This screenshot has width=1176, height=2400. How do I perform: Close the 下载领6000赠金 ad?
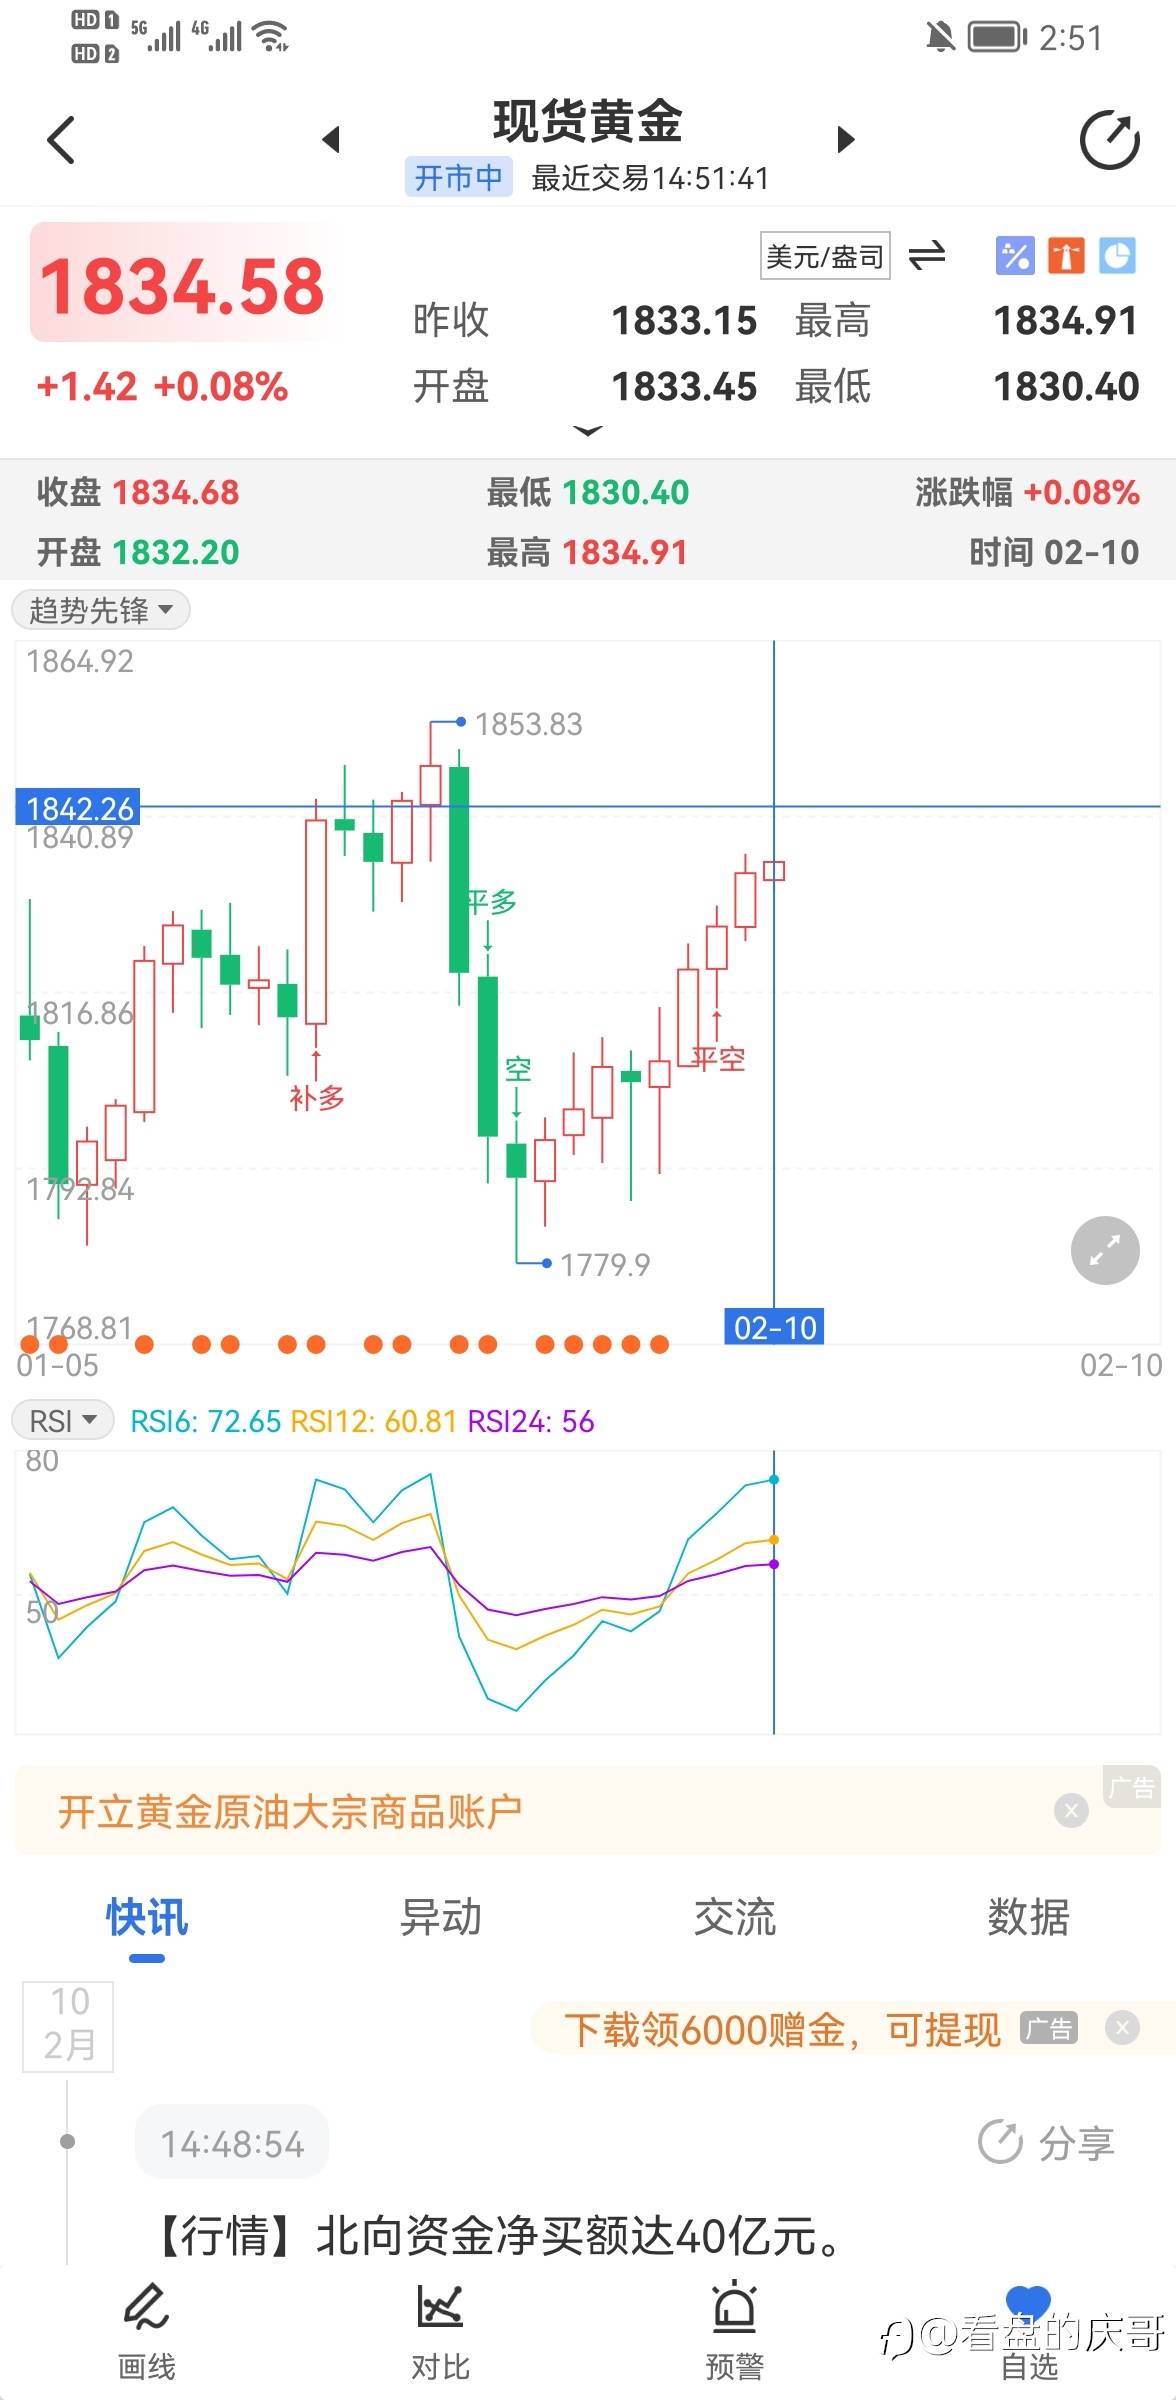1122,2028
